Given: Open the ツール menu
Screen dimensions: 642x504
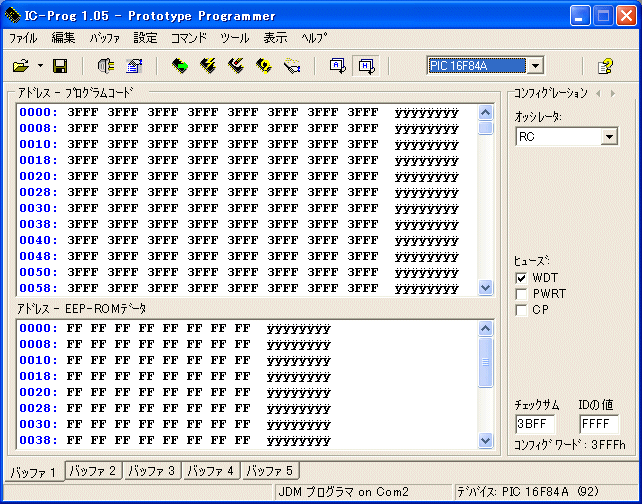Looking at the screenshot, I should [x=235, y=38].
